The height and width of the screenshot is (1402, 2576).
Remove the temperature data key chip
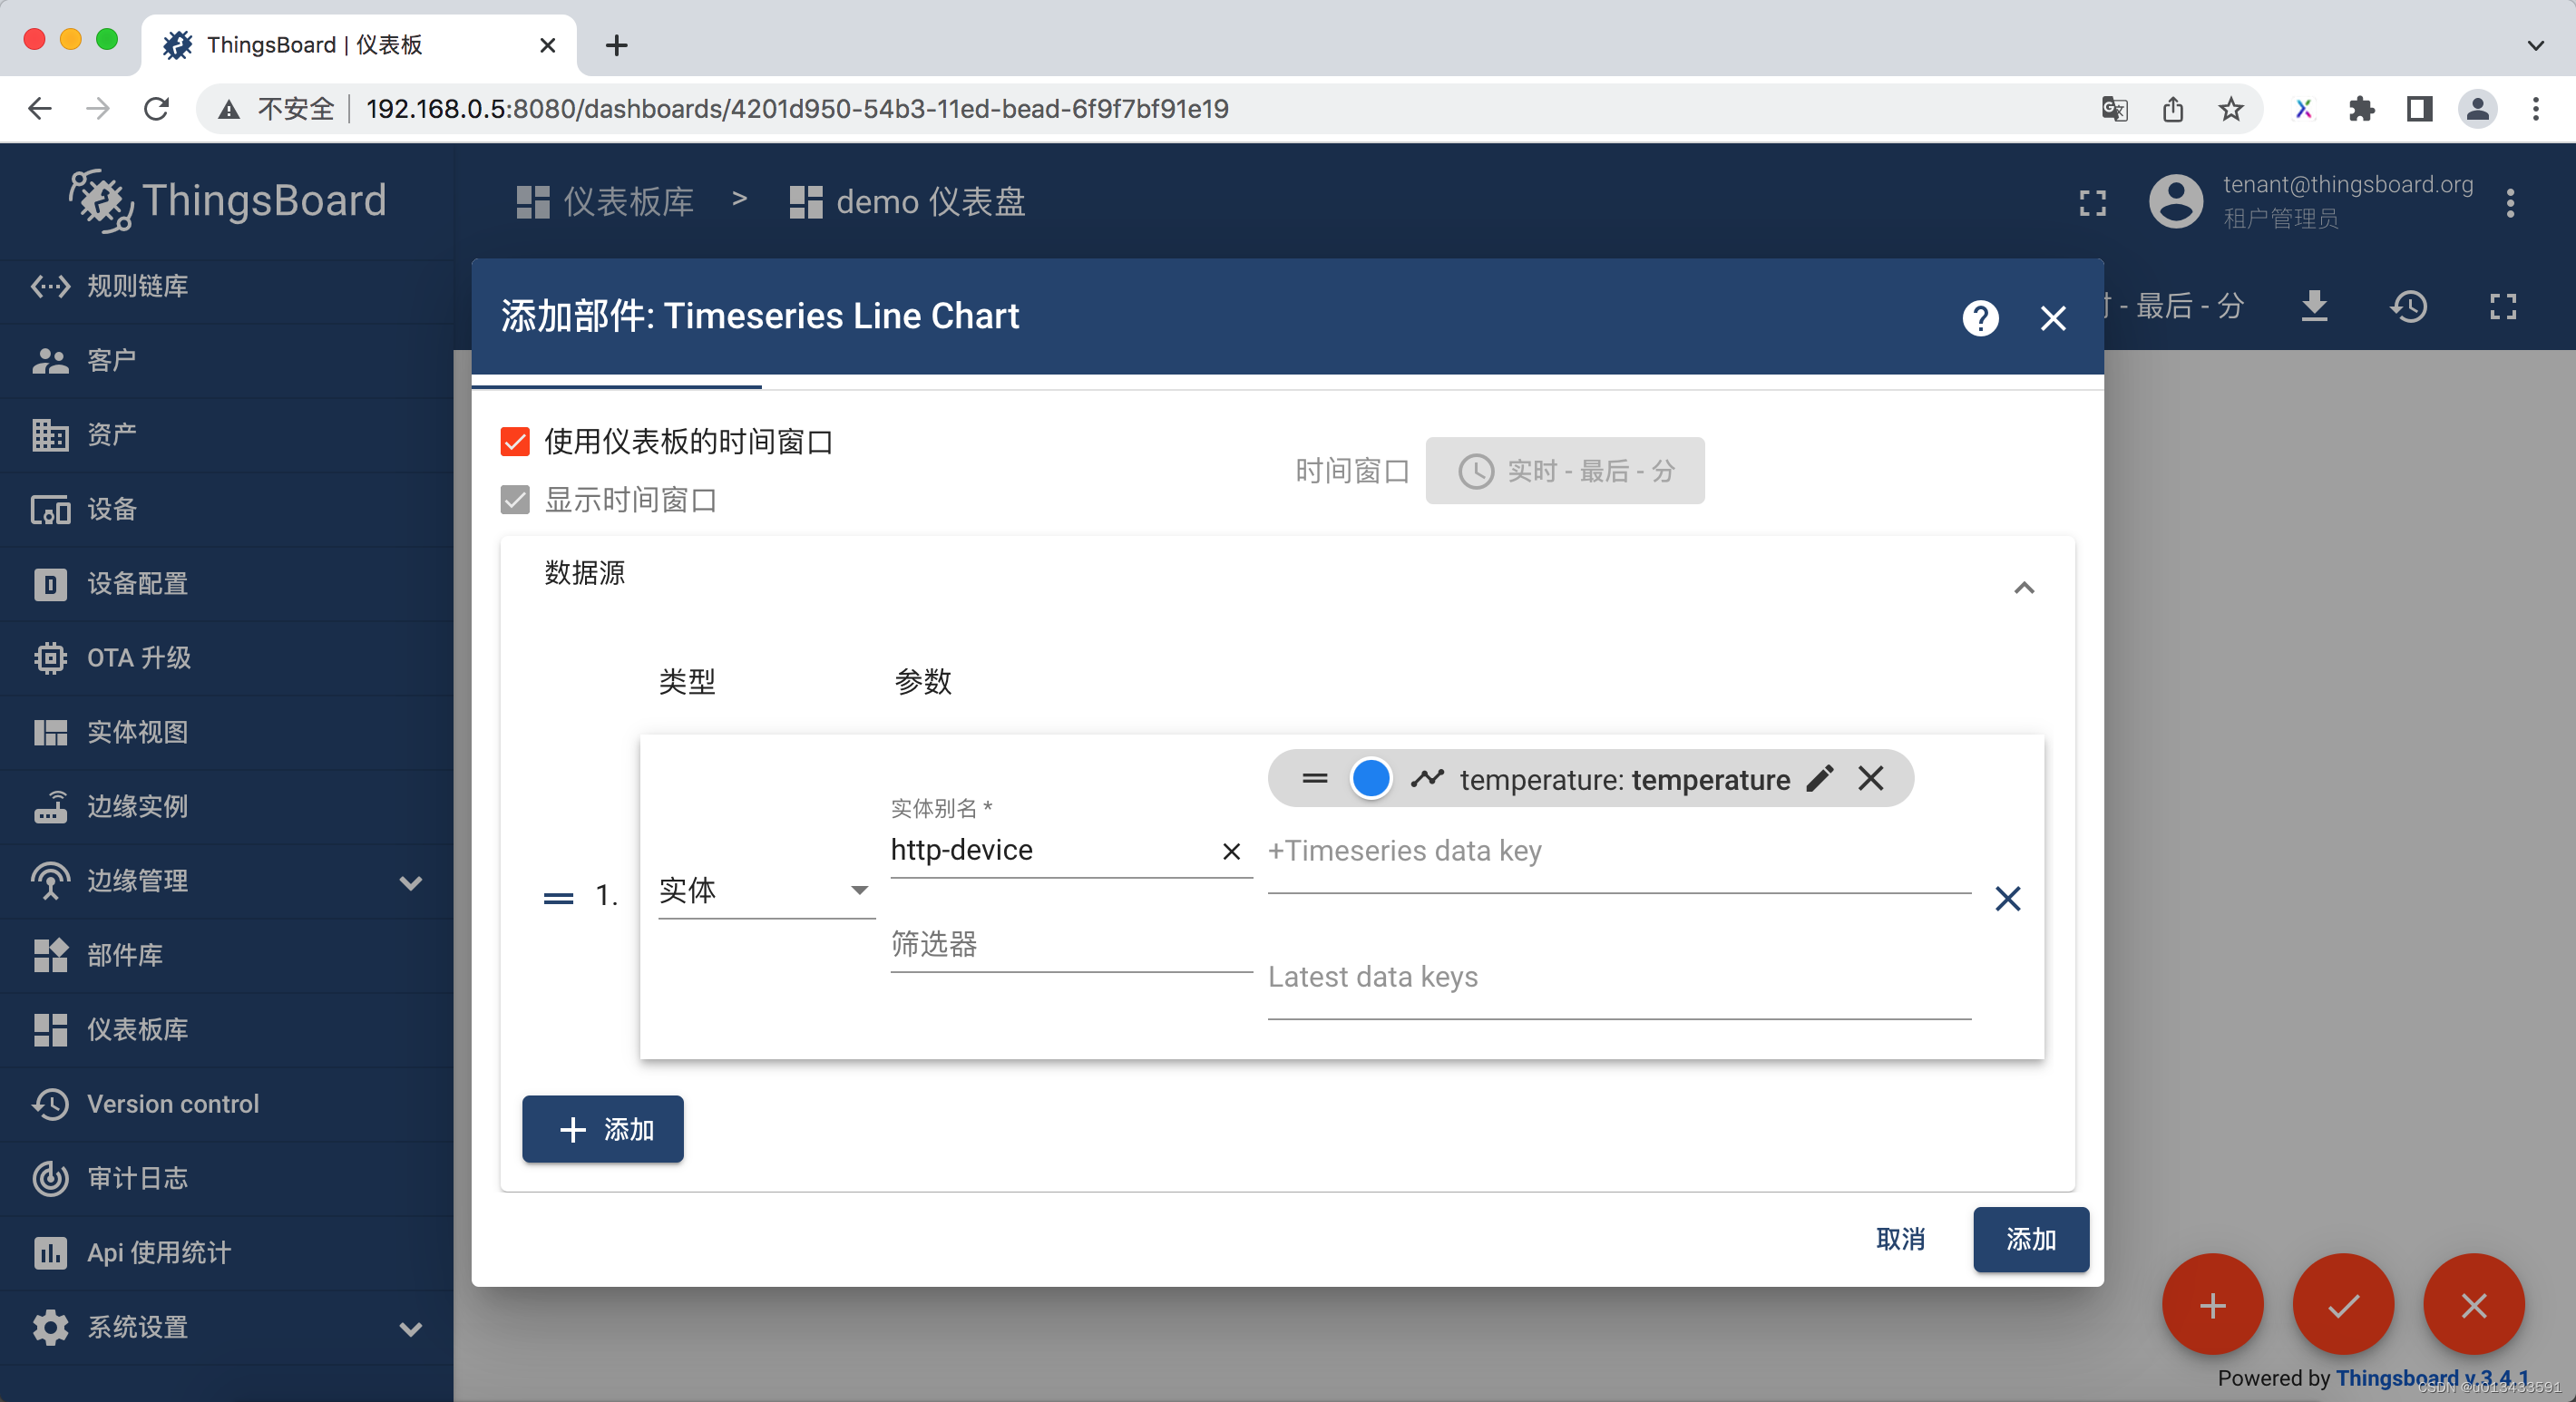click(x=1871, y=778)
